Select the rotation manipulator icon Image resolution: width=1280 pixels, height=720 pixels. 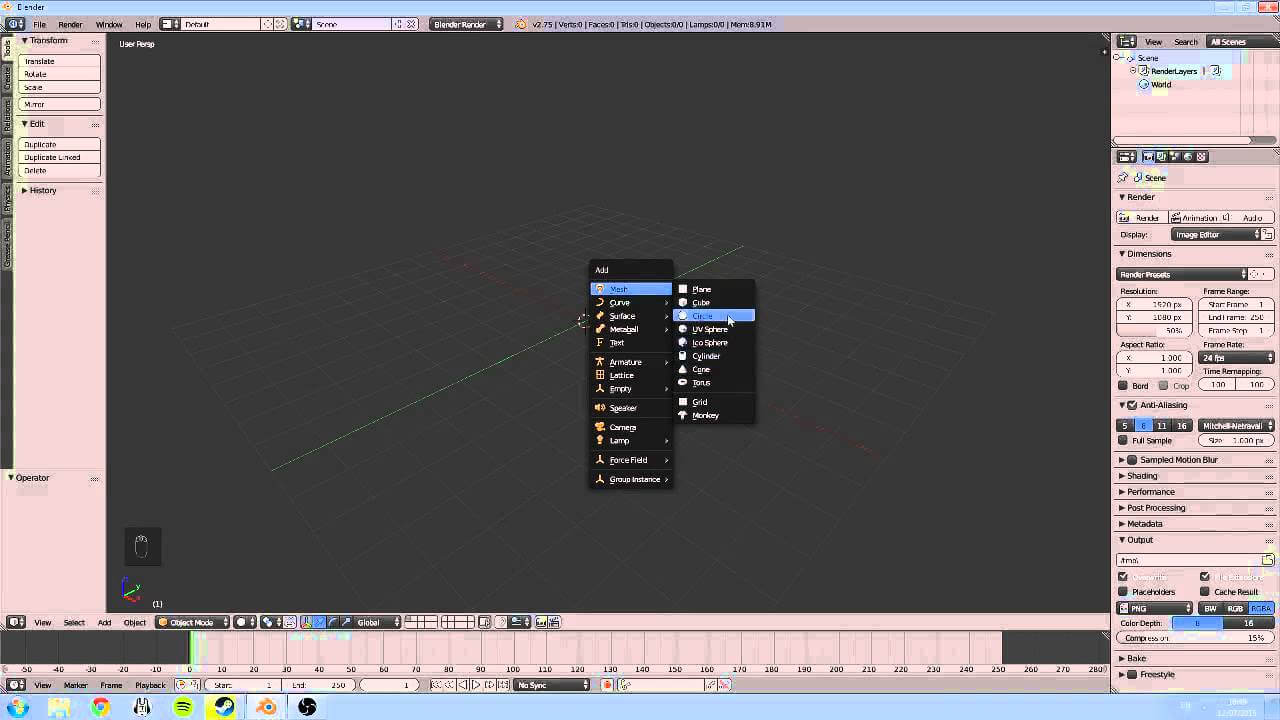333,622
